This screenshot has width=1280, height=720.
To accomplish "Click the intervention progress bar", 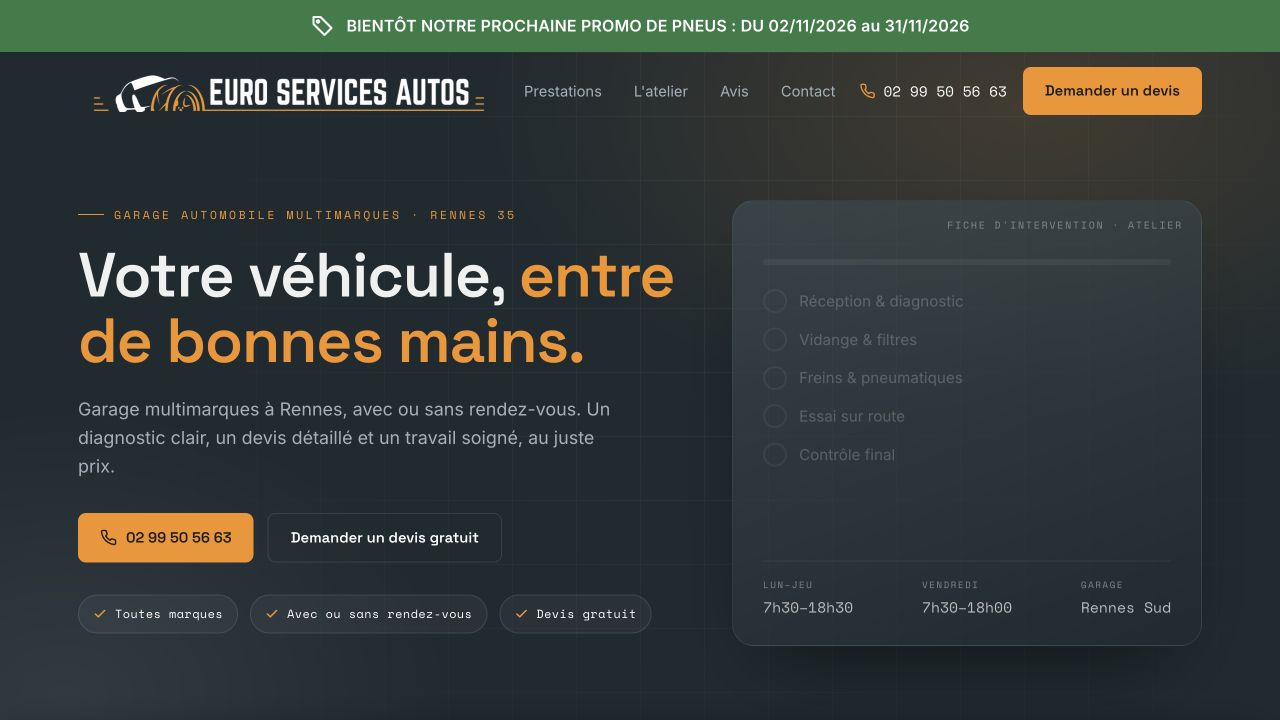I will click(967, 262).
